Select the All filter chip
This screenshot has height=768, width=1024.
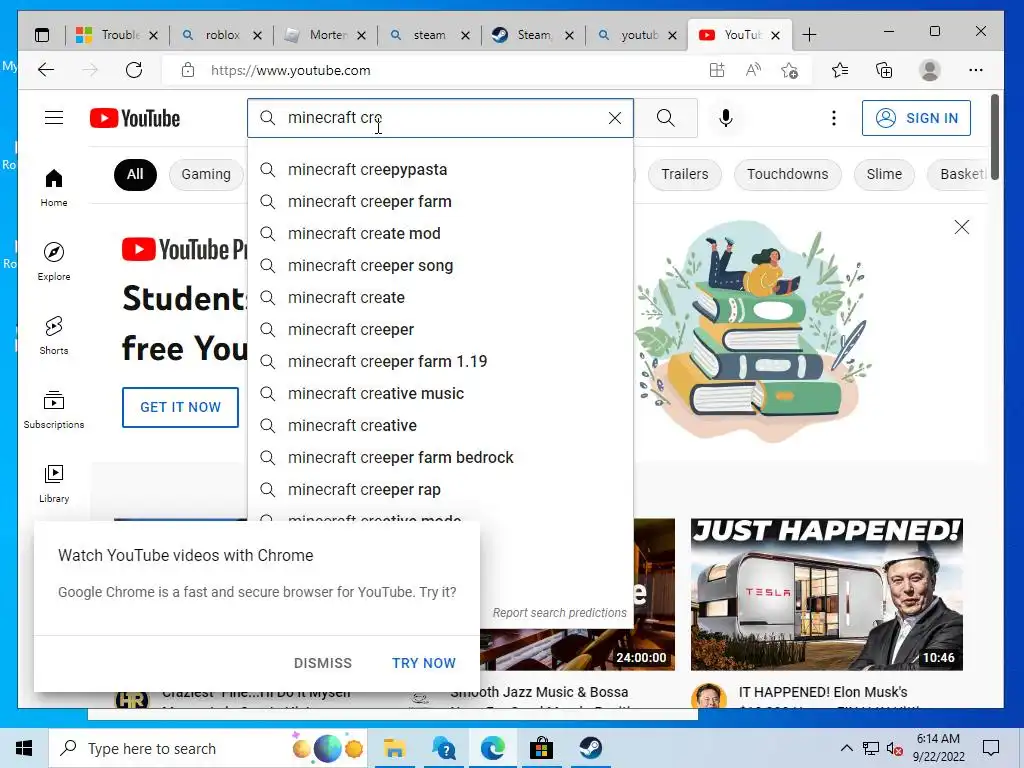[x=135, y=174]
